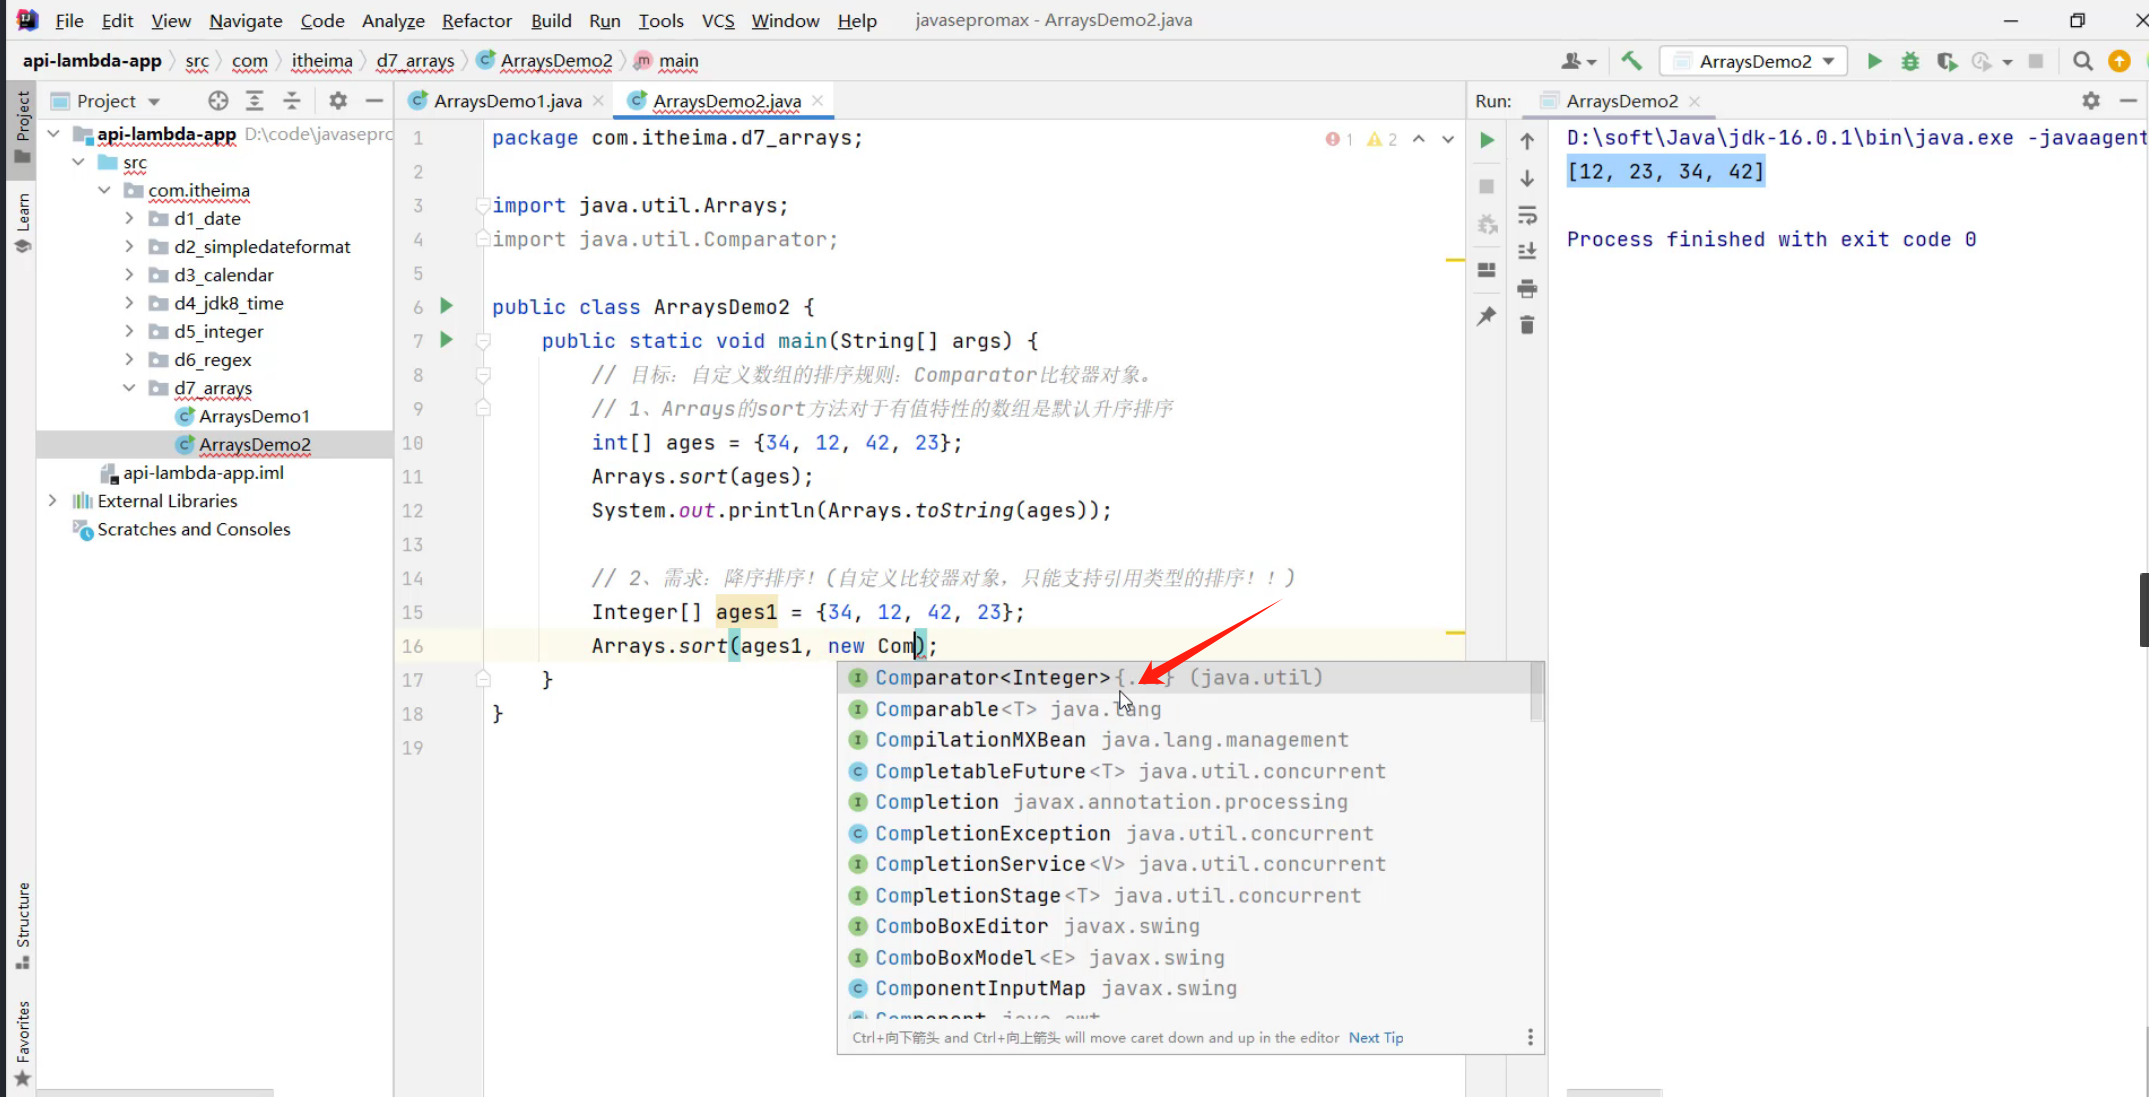Click the Run ArraysDemo2 button in the main toolbar
Image resolution: width=2149 pixels, height=1097 pixels.
point(1874,61)
